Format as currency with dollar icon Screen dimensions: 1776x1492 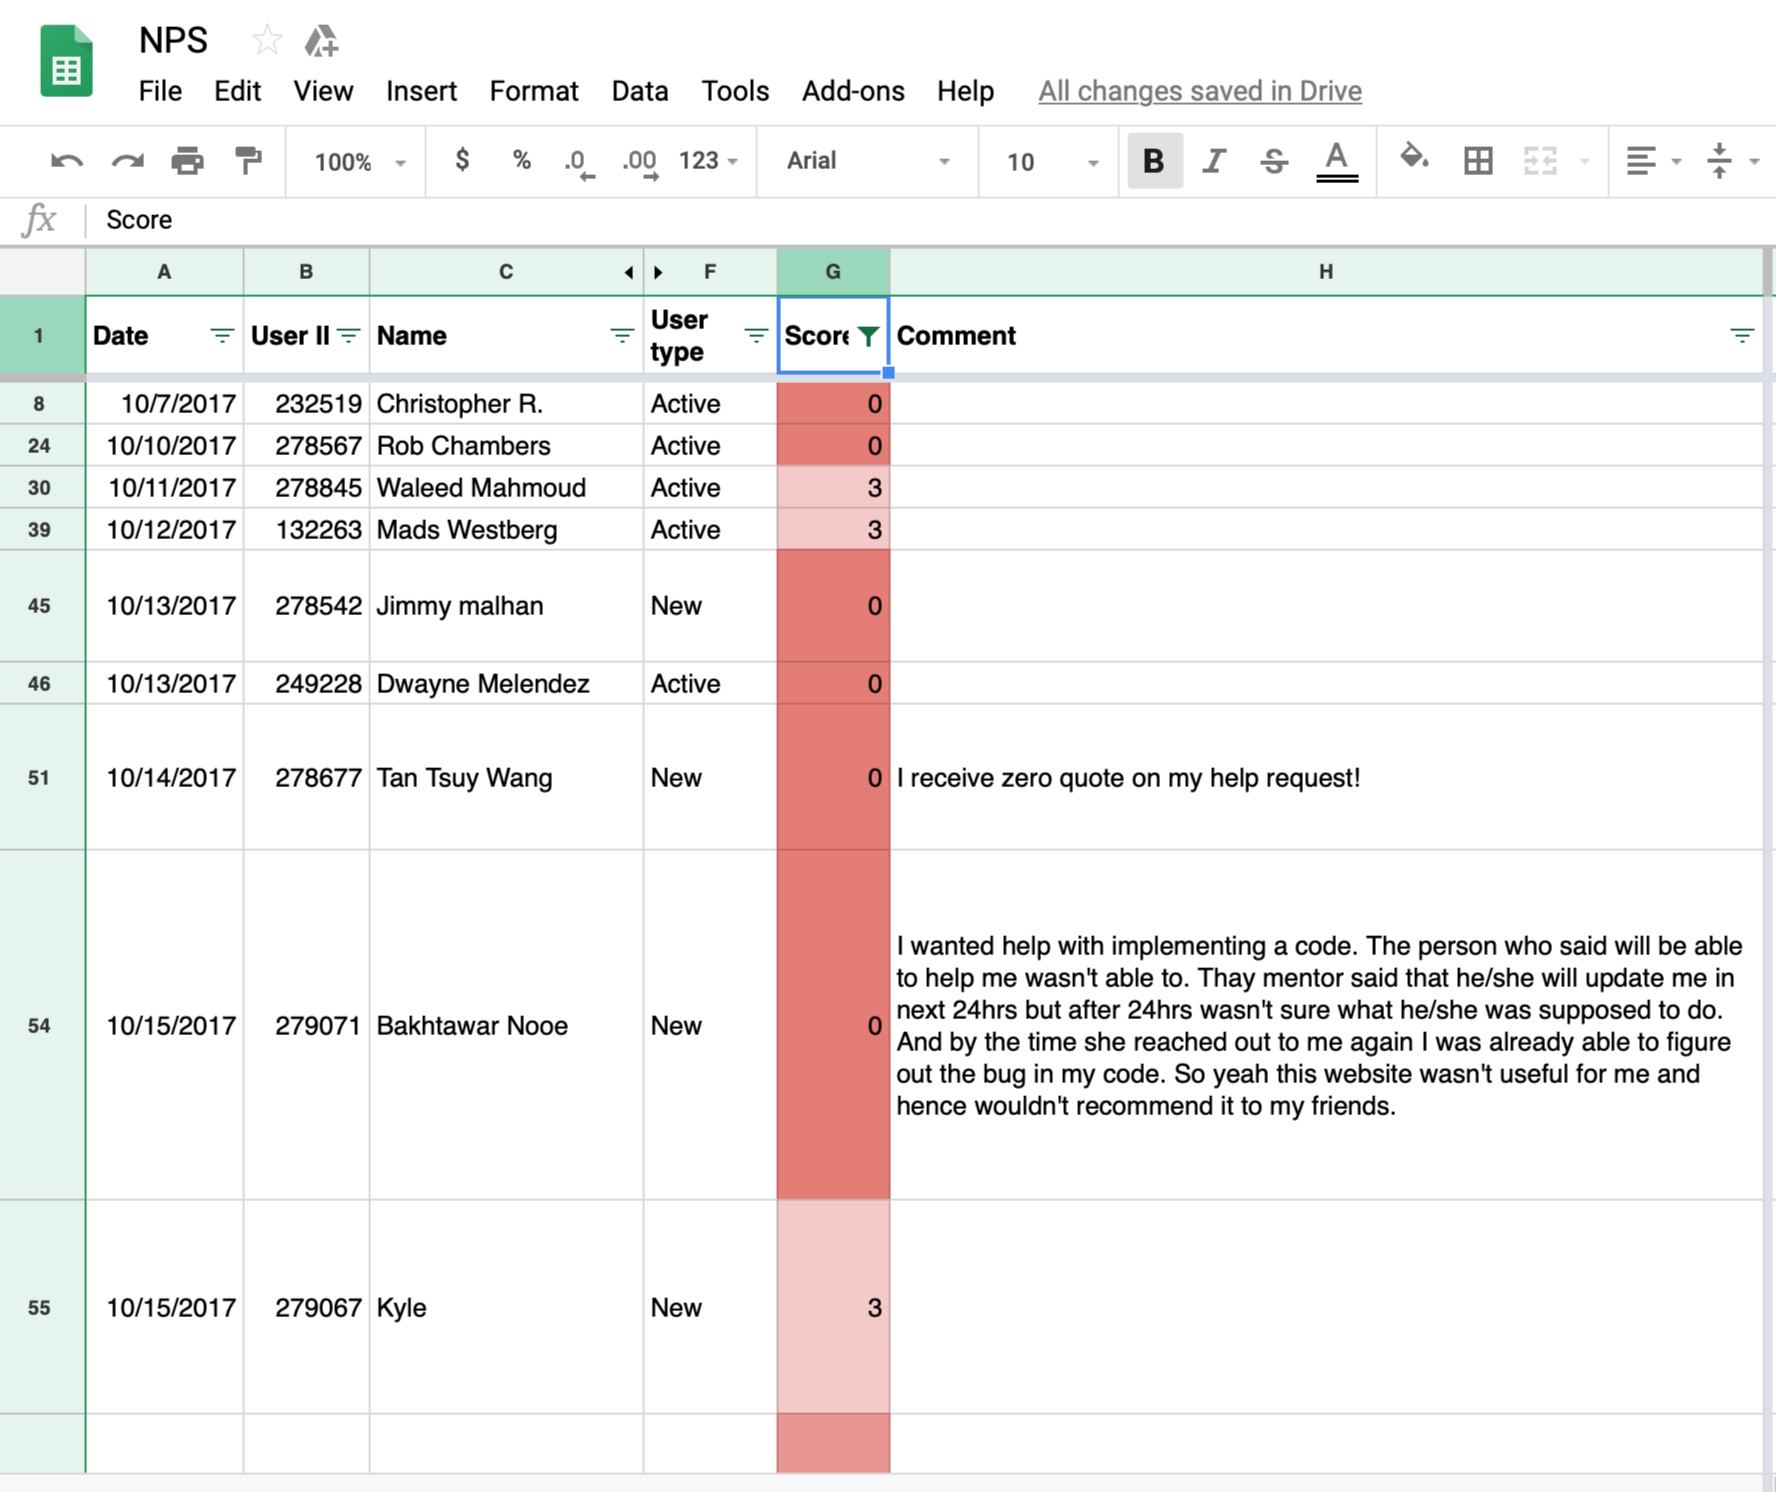coord(461,160)
